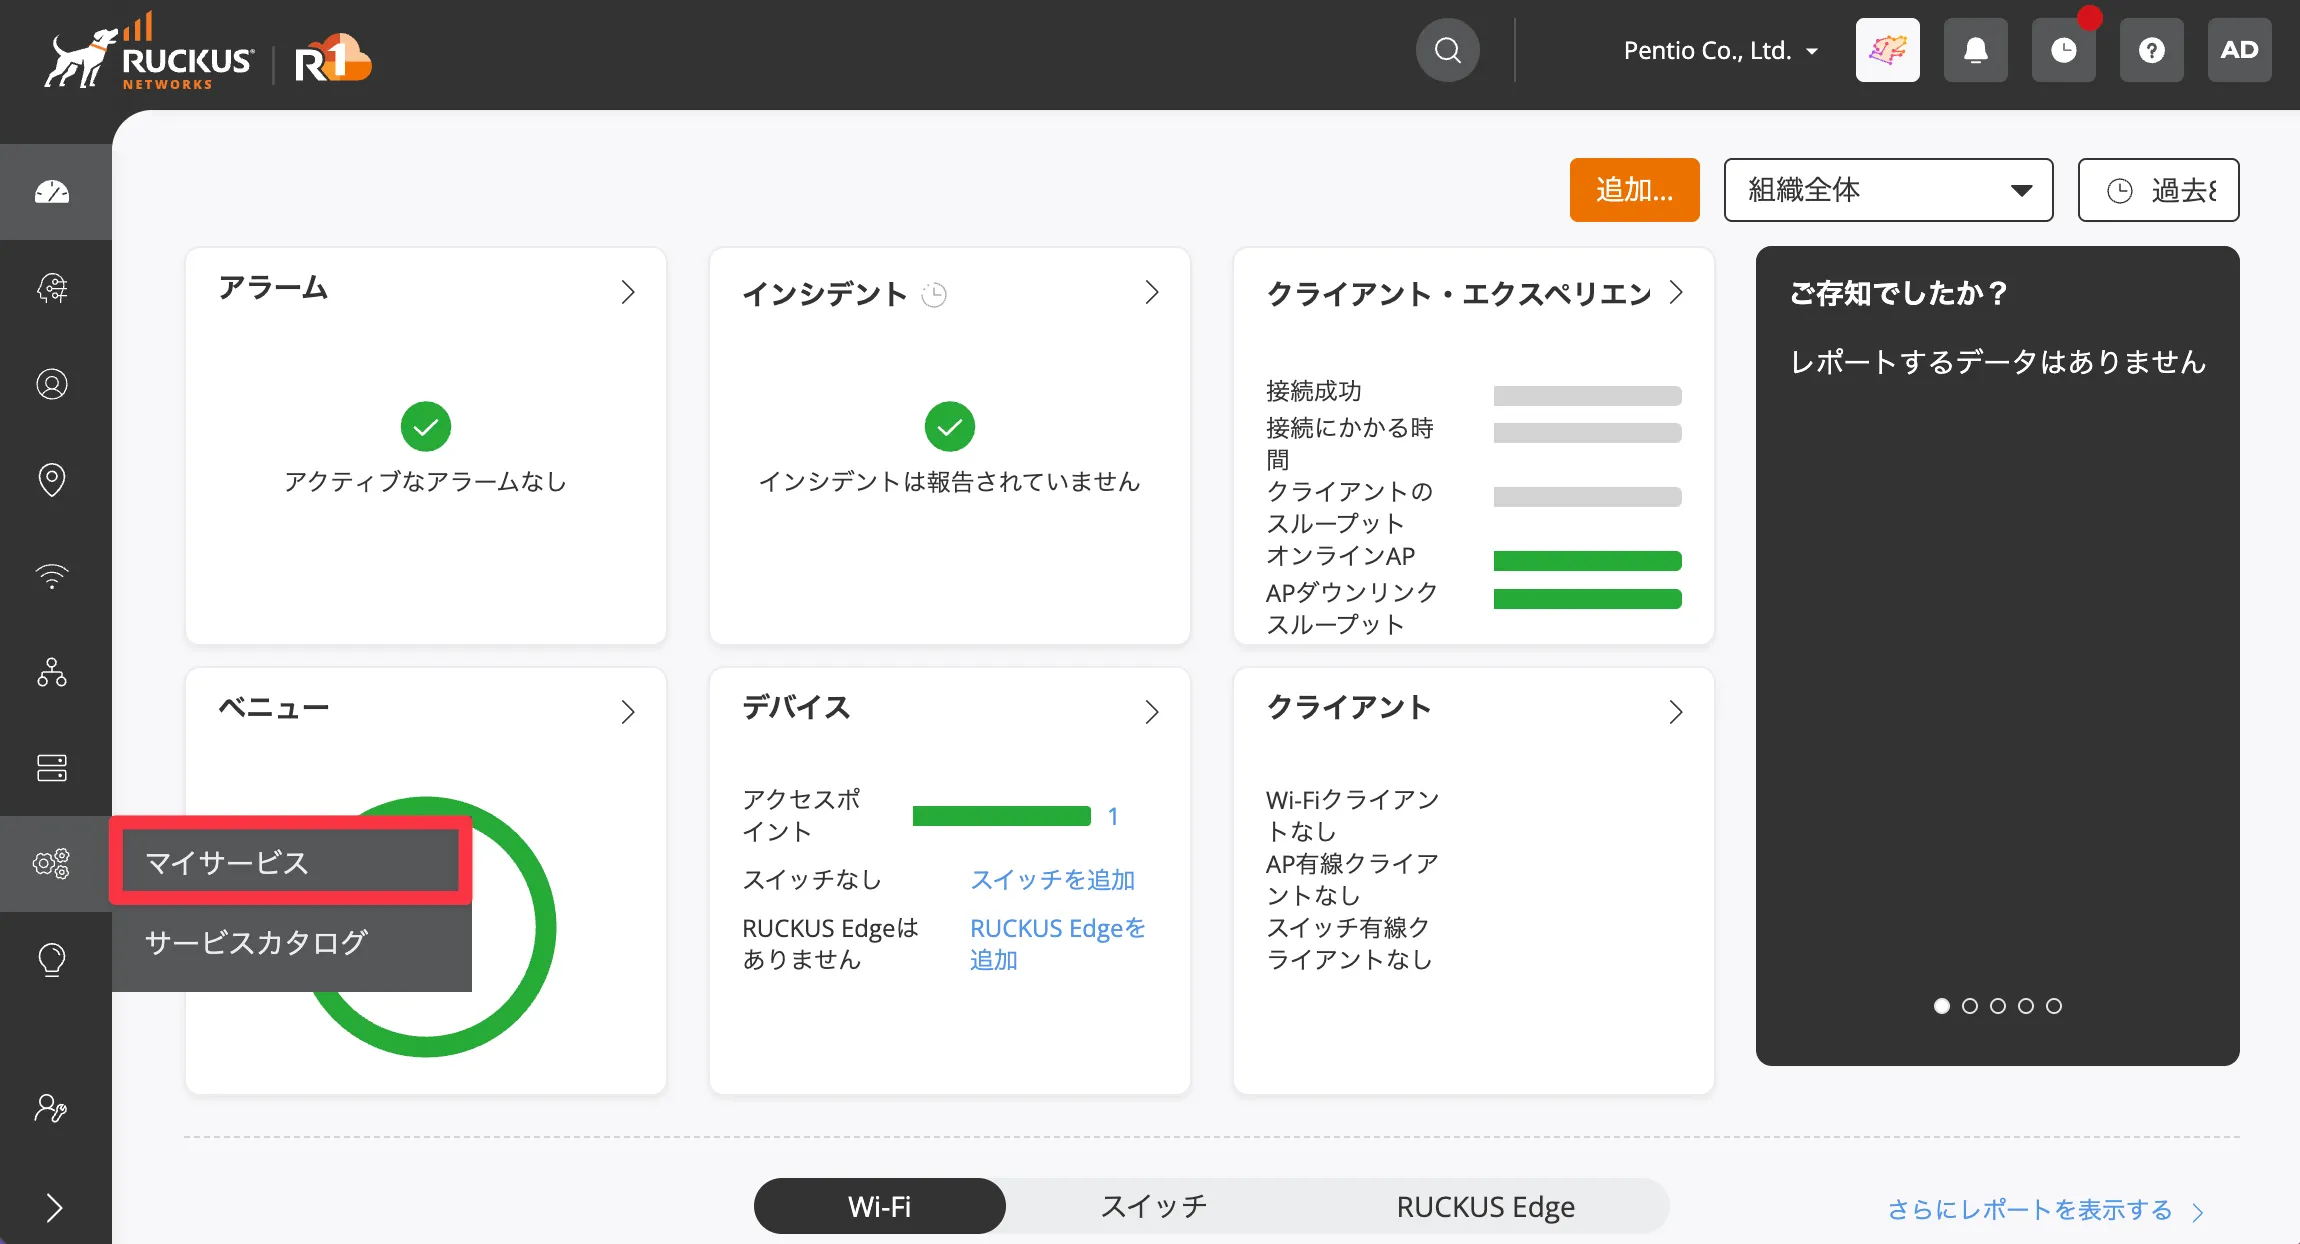This screenshot has width=2300, height=1244.
Task: Open the AI assurance head icon in sidebar
Action: point(52,288)
